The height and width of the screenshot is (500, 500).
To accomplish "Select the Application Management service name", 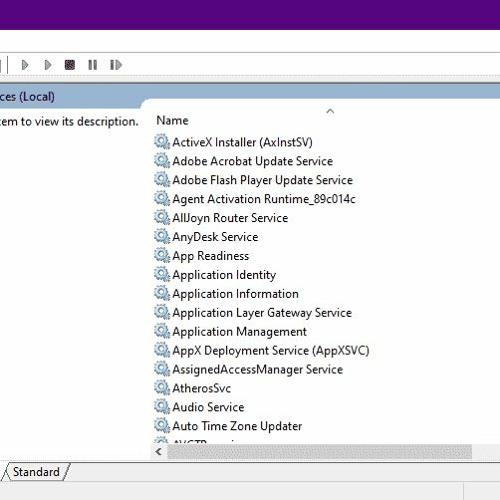I will (239, 332).
